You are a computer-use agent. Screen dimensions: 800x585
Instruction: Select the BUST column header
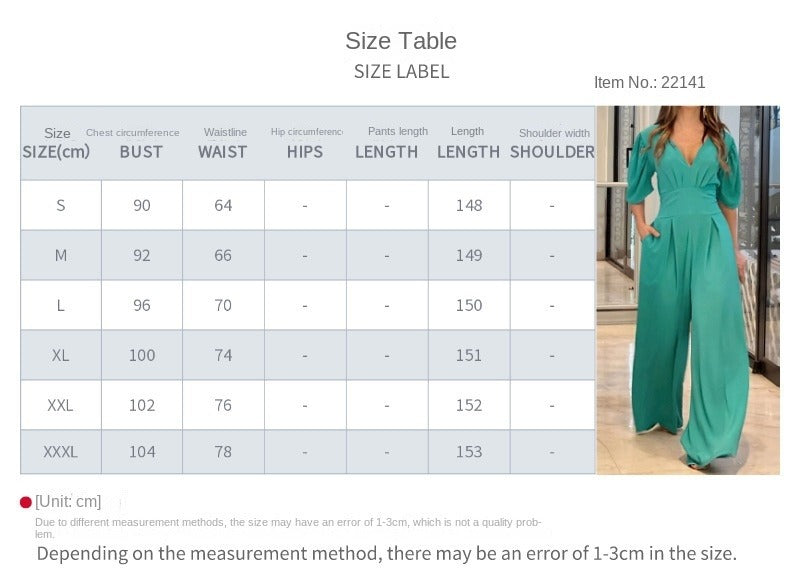click(x=141, y=152)
